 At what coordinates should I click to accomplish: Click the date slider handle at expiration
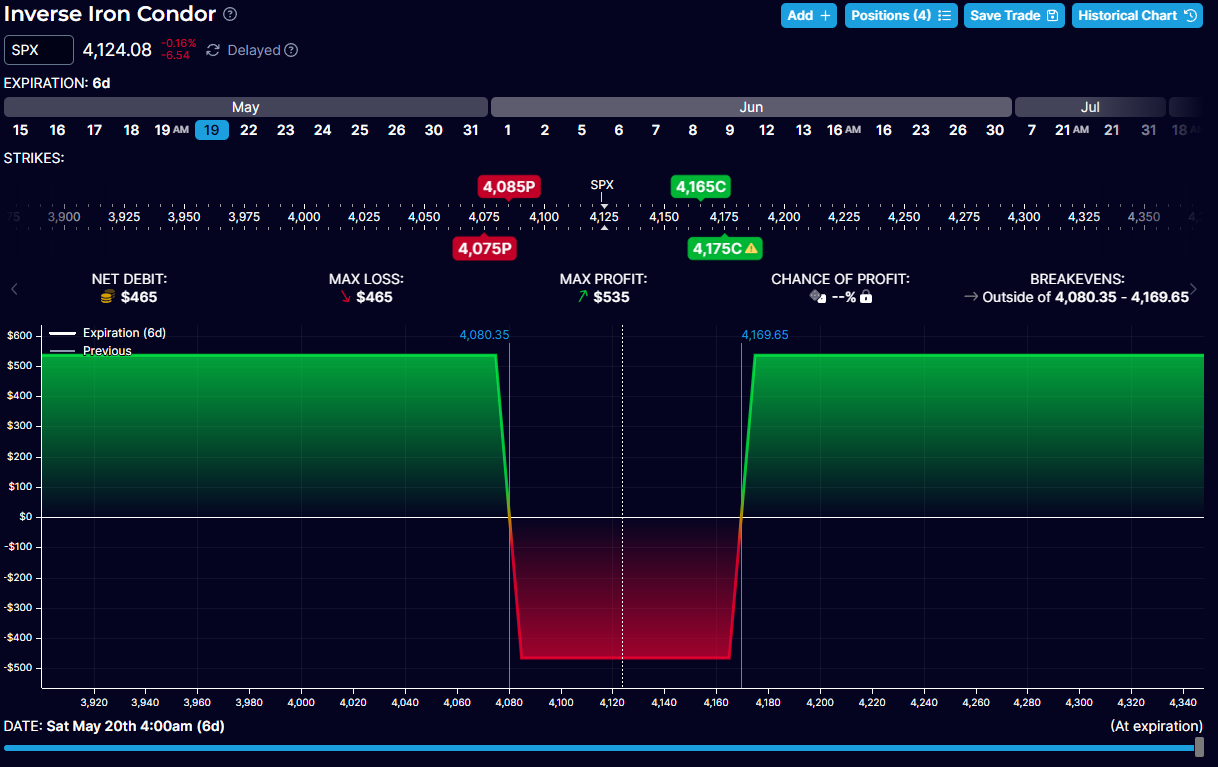coord(1199,747)
